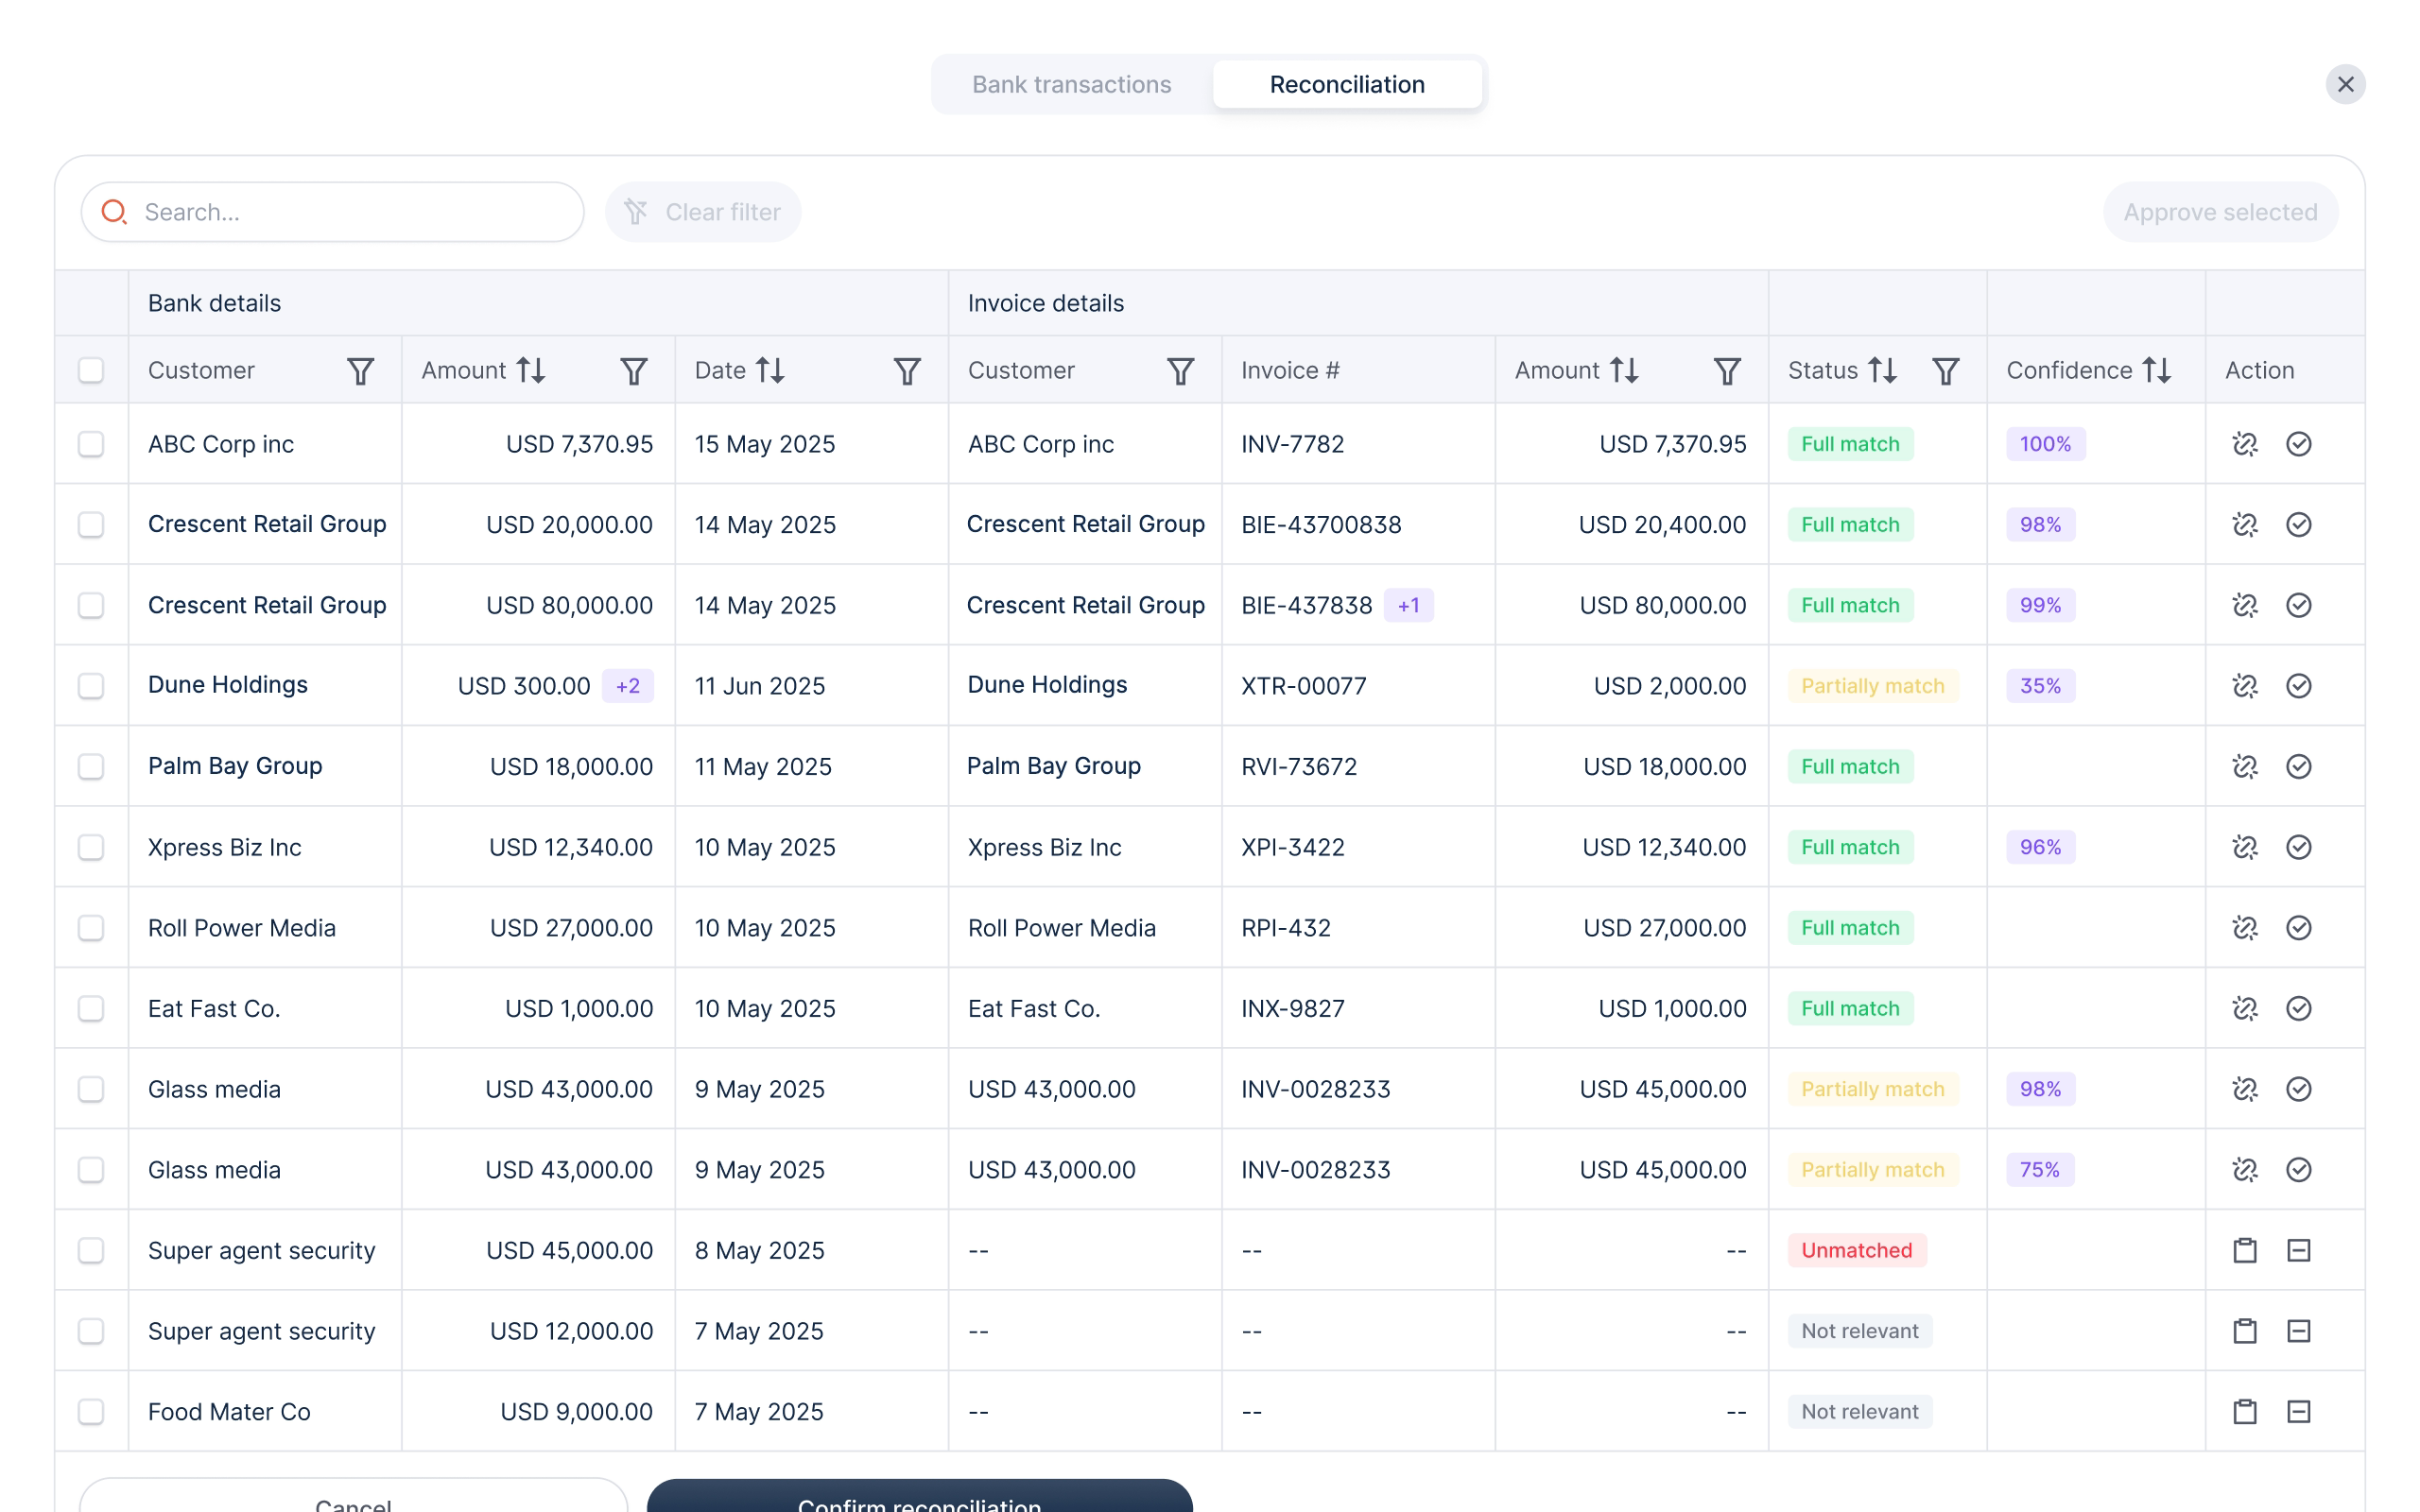The height and width of the screenshot is (1512, 2420).
Task: Tick the Xpress Biz Inc row checkbox
Action: 91,847
